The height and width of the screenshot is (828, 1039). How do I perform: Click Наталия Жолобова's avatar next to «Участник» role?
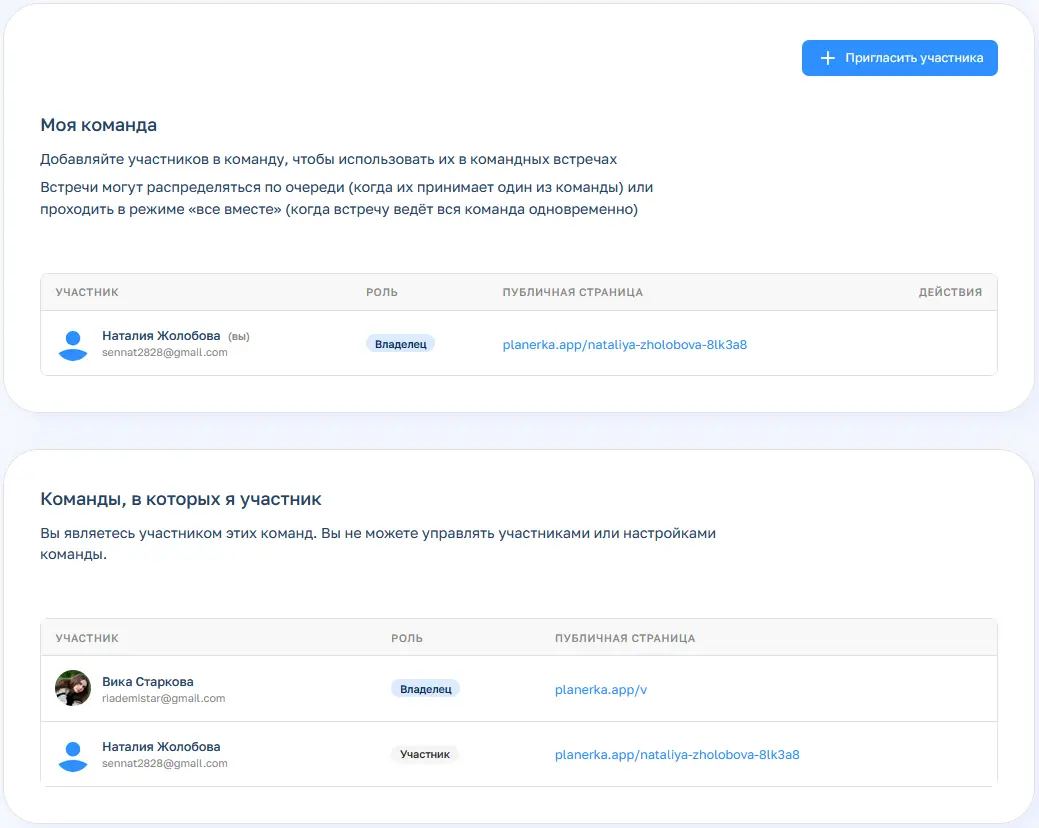click(x=72, y=755)
